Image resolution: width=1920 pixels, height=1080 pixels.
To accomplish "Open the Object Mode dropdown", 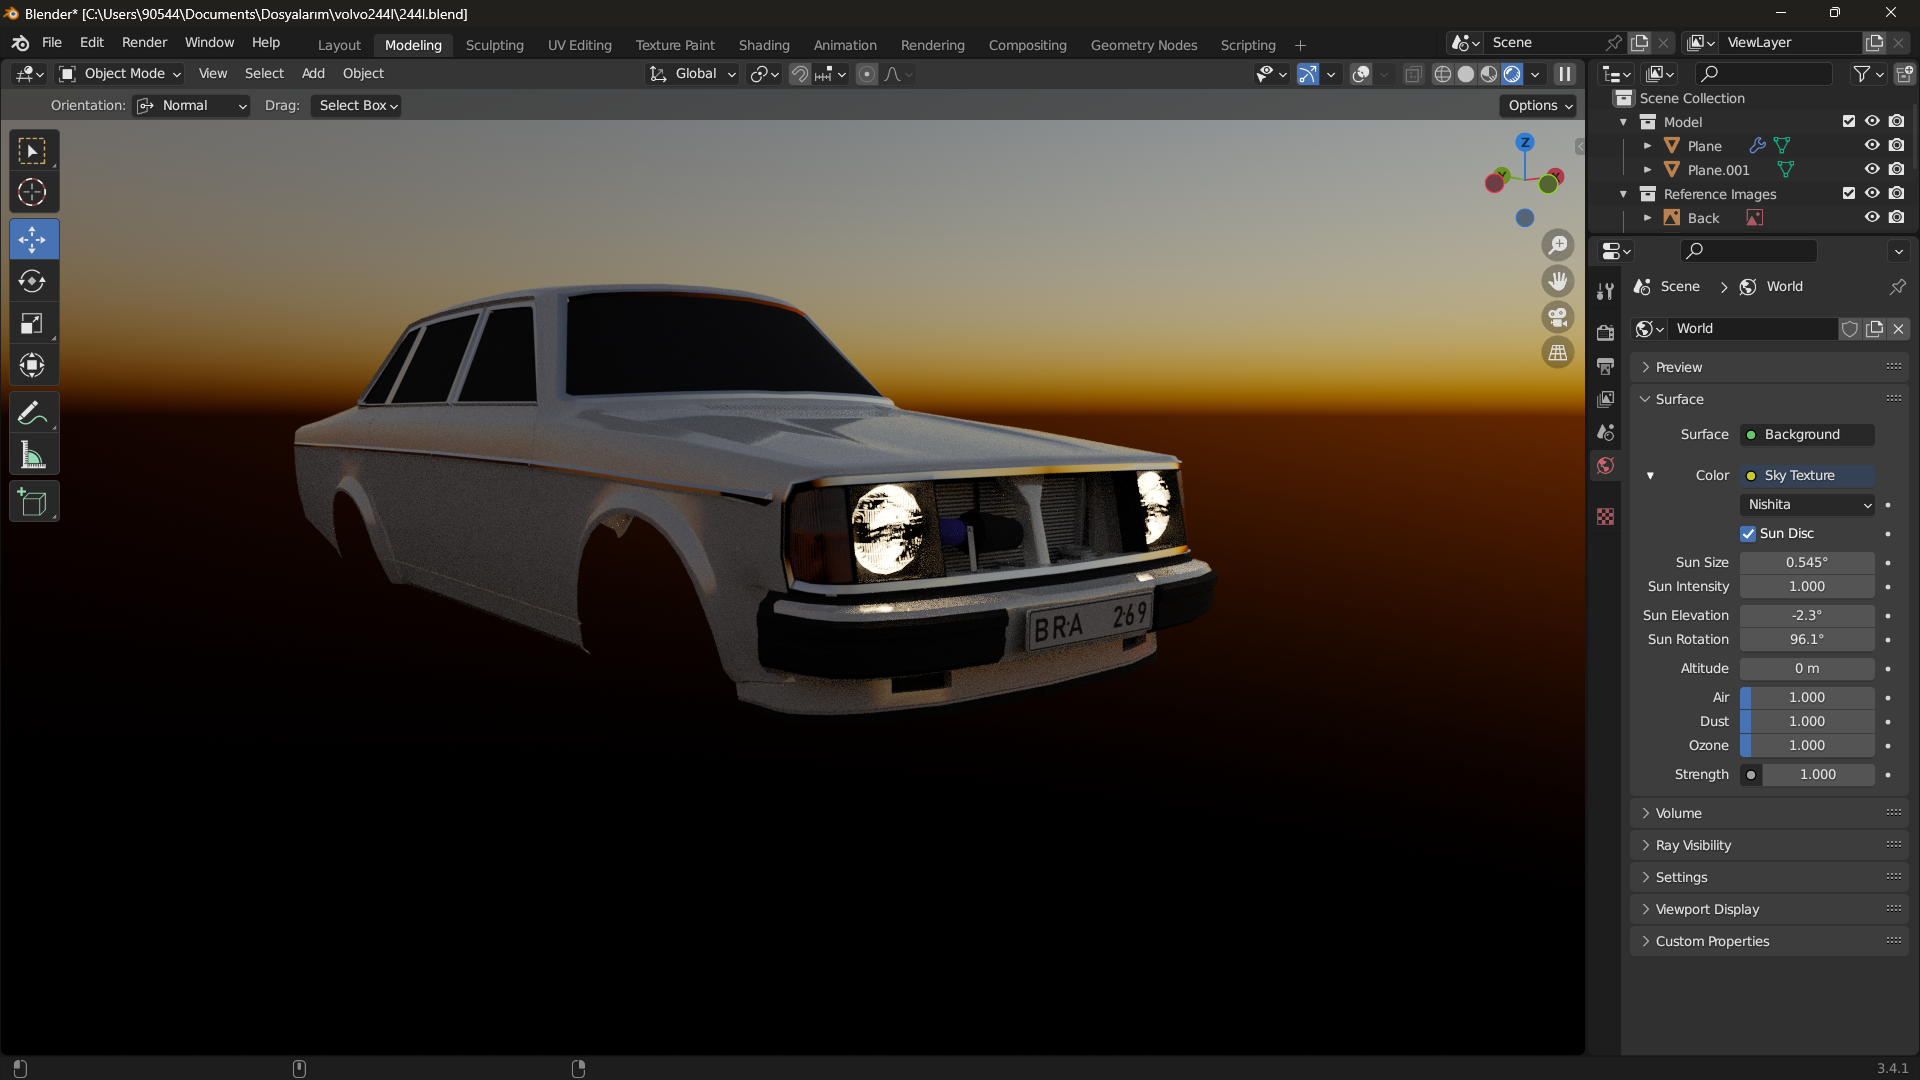I will tap(120, 74).
